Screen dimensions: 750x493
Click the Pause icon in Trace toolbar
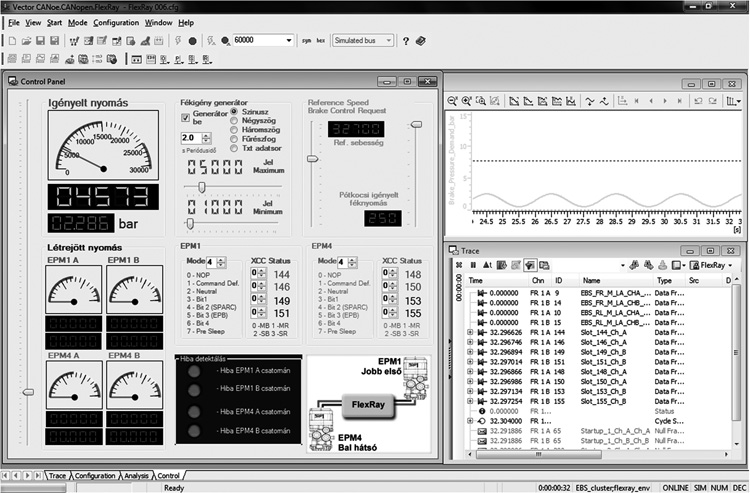(x=473, y=265)
